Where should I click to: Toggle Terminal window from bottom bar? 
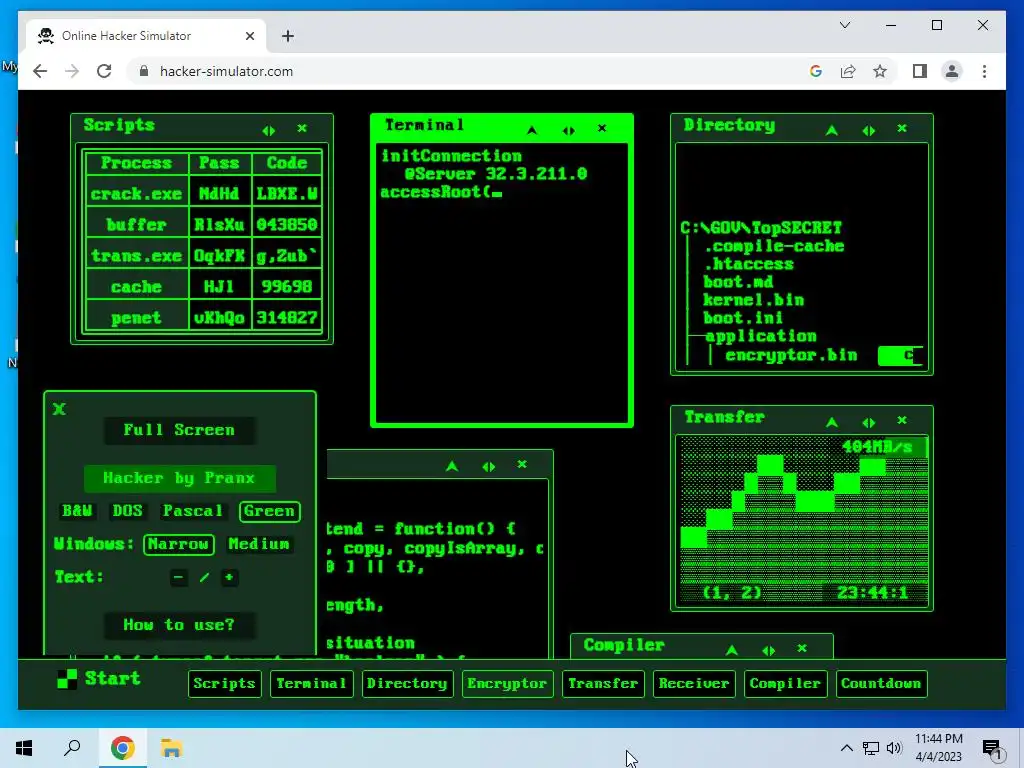point(312,684)
